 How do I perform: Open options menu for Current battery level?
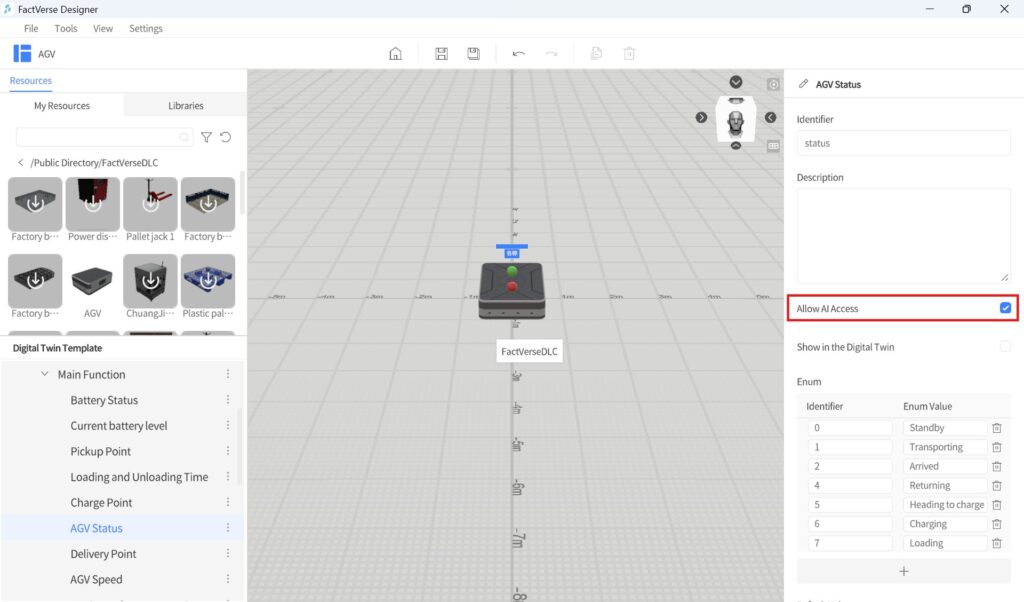click(x=228, y=425)
